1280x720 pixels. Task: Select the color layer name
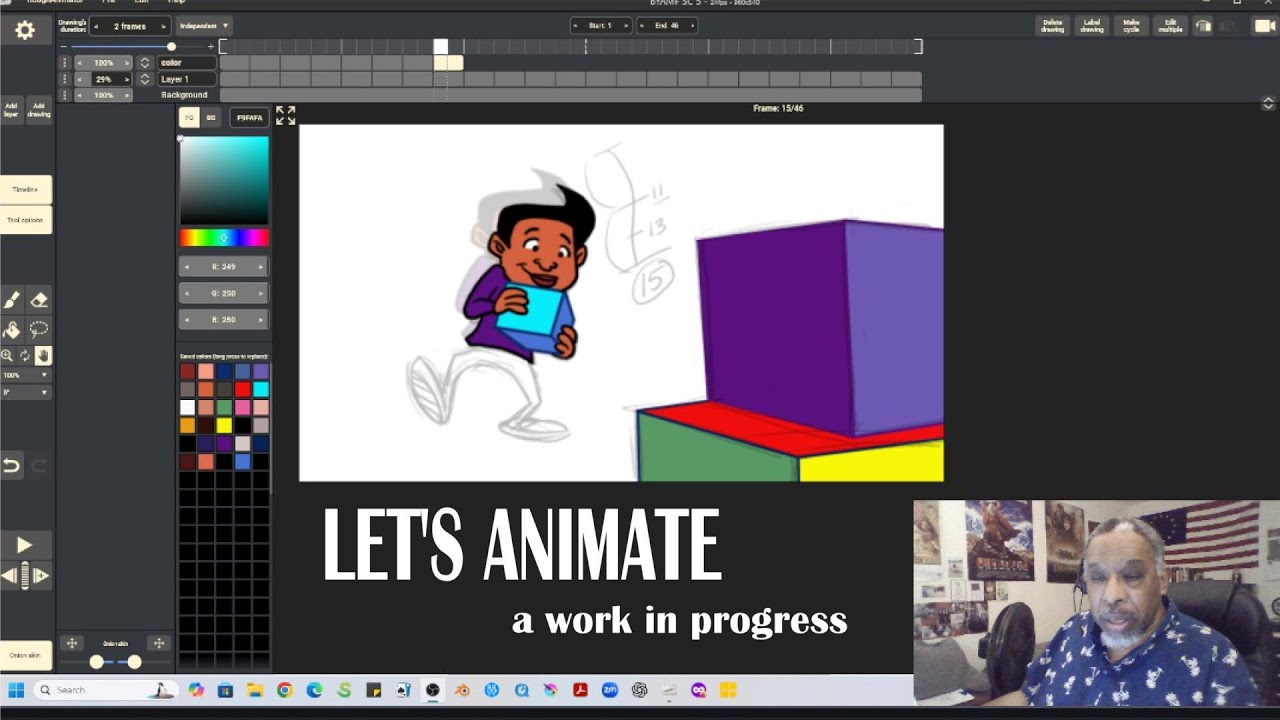187,63
